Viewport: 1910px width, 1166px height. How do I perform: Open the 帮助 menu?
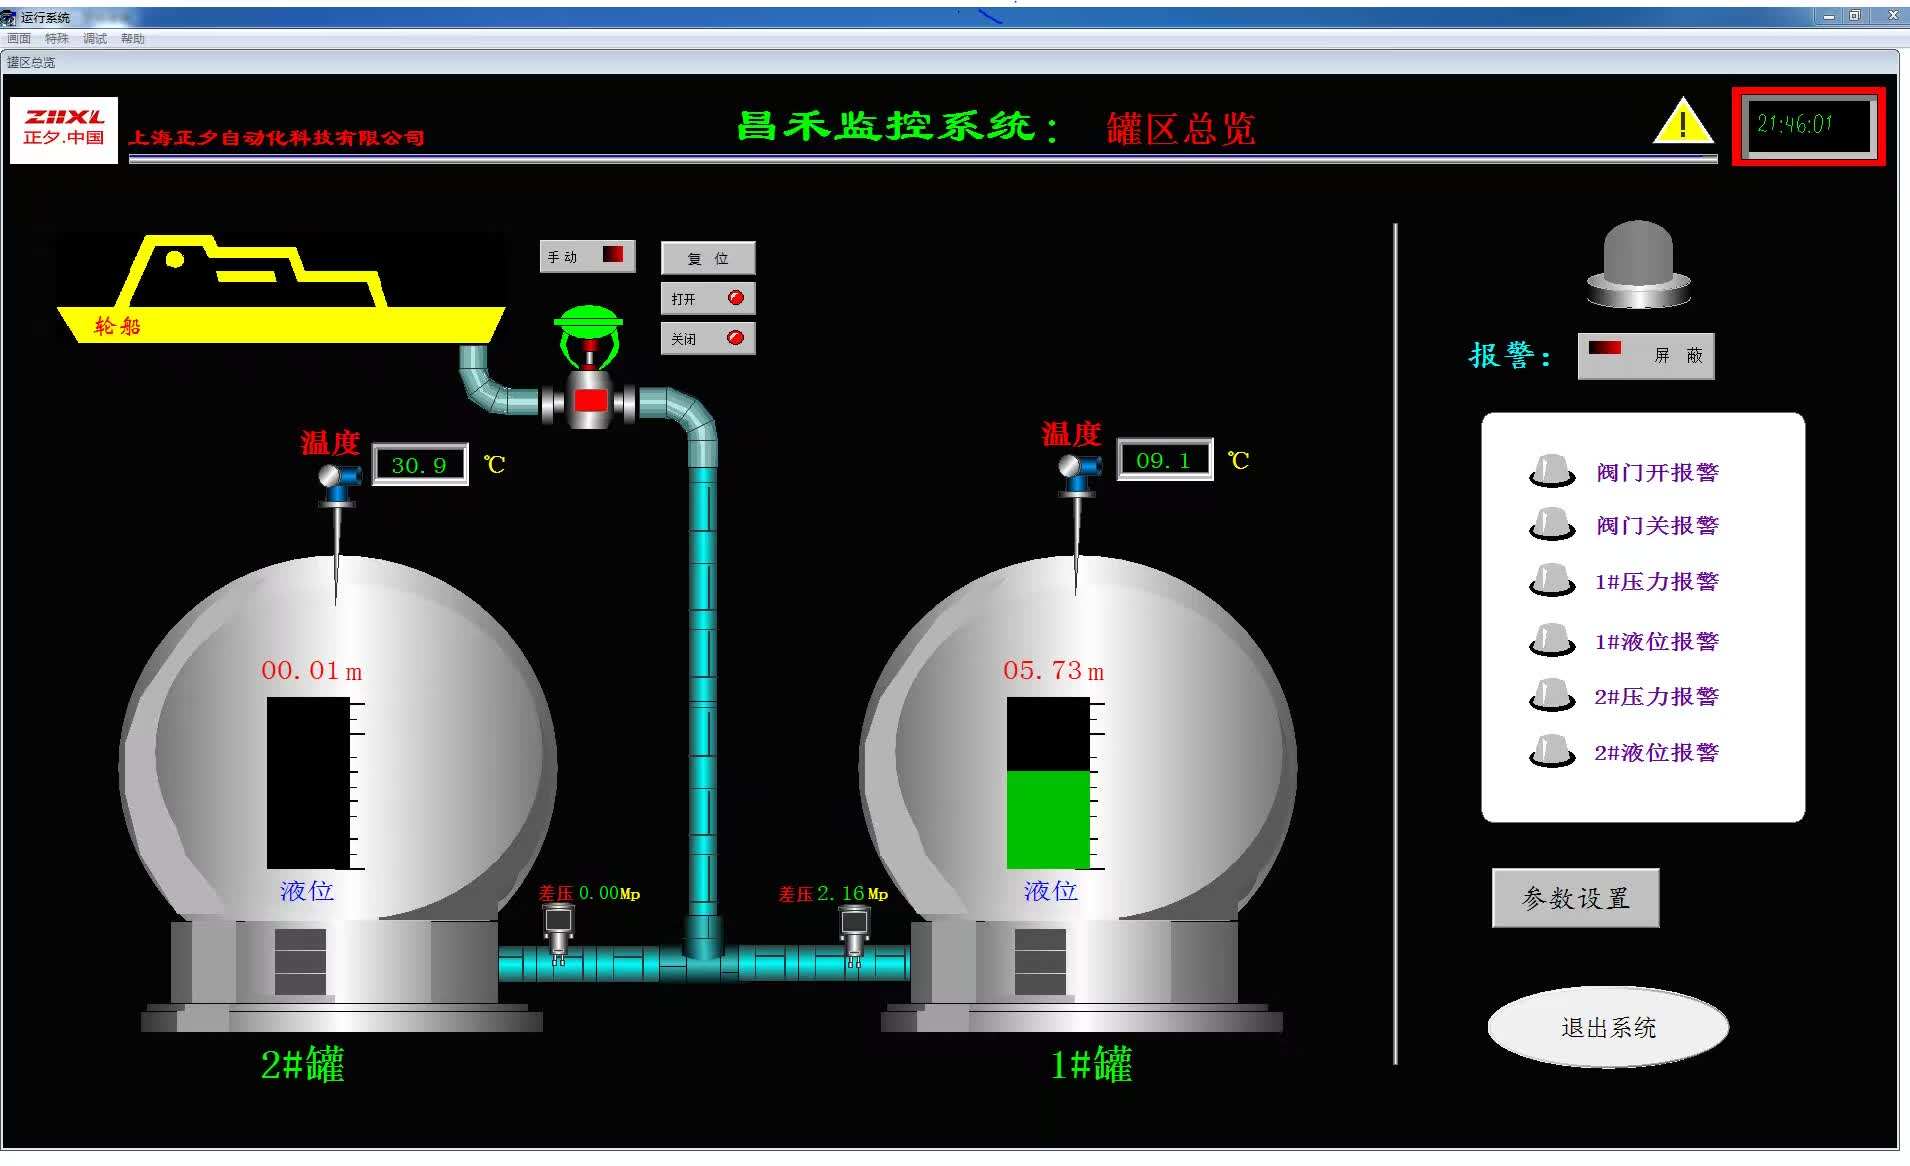click(x=133, y=39)
